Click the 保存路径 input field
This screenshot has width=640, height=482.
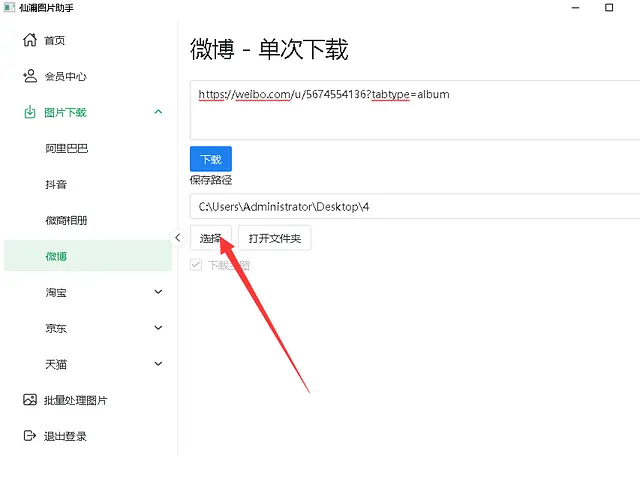pos(415,207)
